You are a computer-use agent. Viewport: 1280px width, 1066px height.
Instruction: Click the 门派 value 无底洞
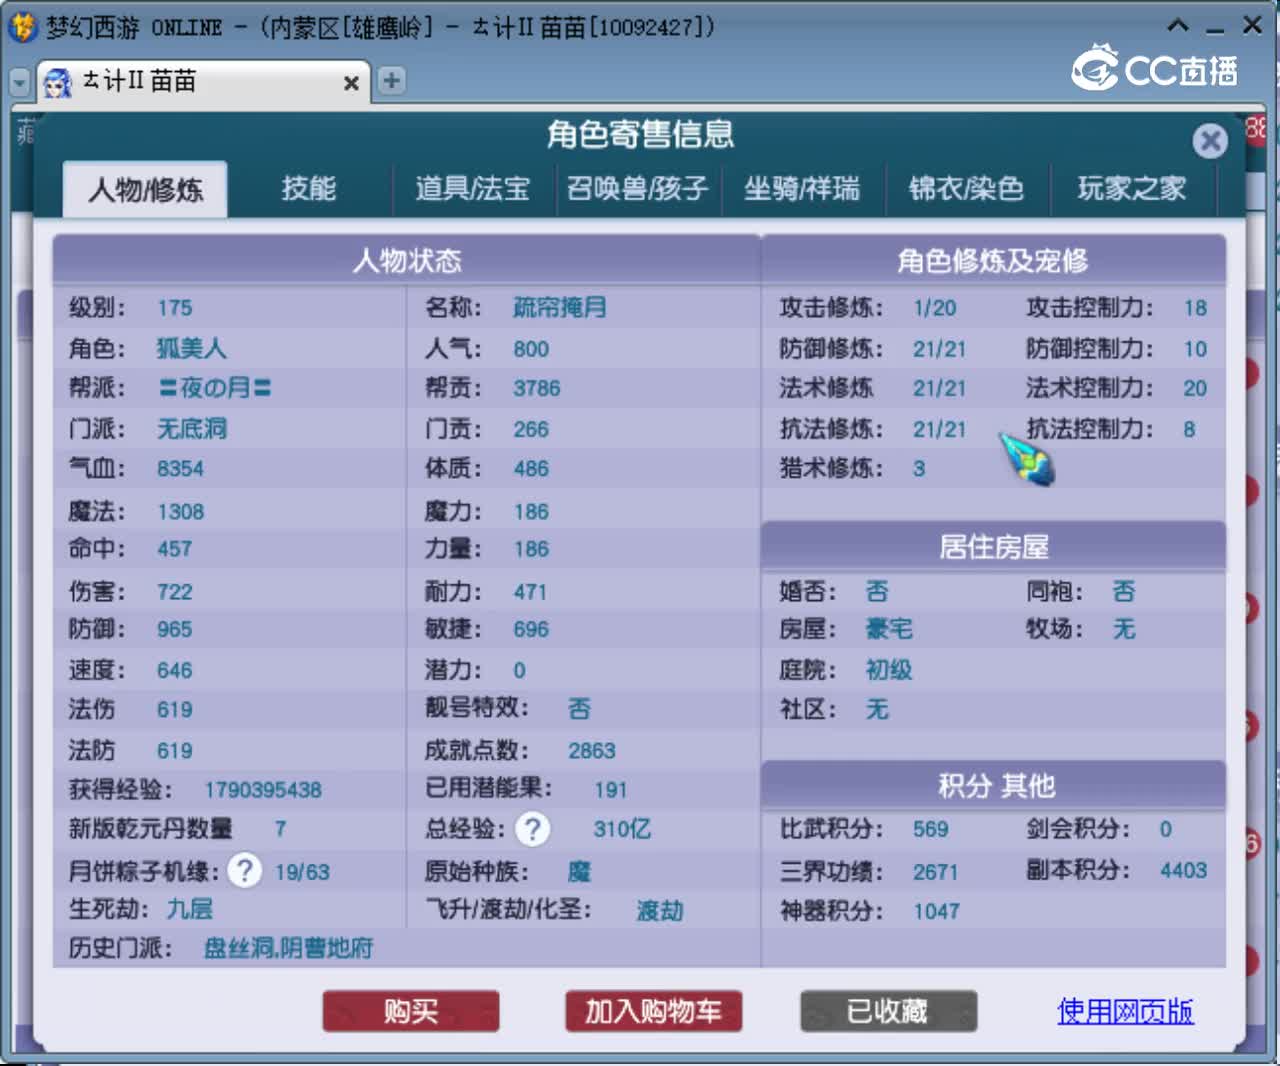tap(192, 429)
